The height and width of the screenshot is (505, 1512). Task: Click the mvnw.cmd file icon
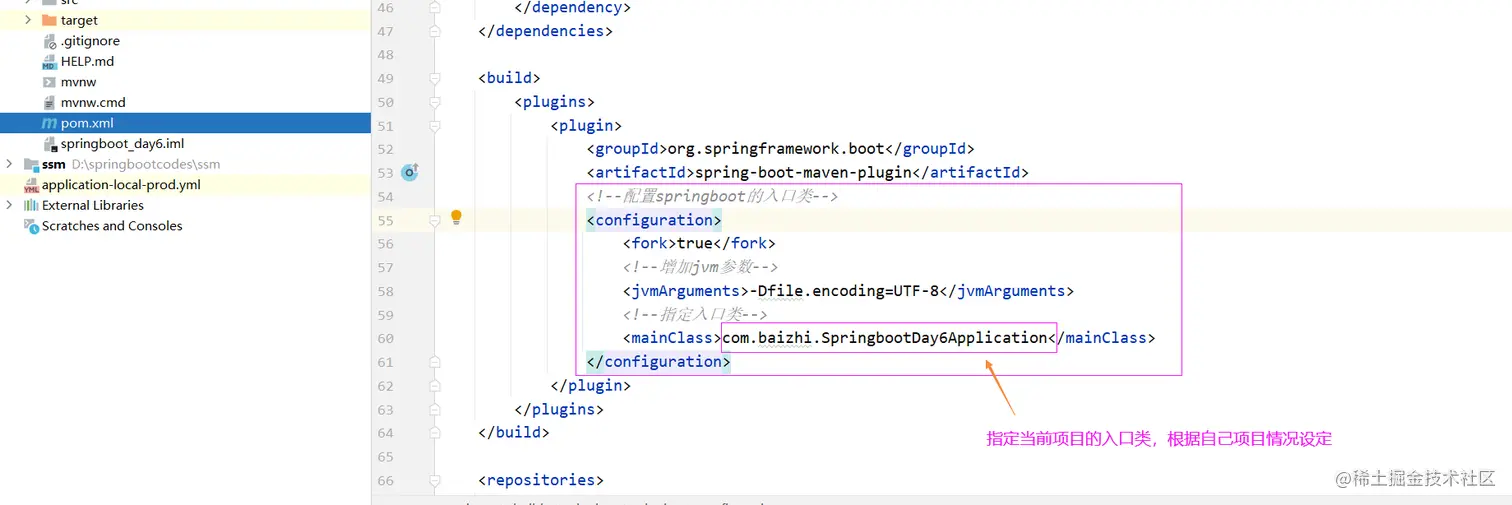click(50, 102)
